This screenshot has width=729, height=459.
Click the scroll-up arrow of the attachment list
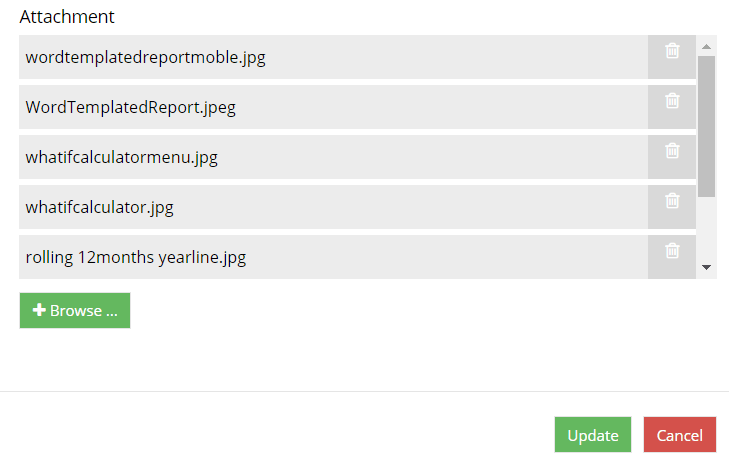[706, 47]
